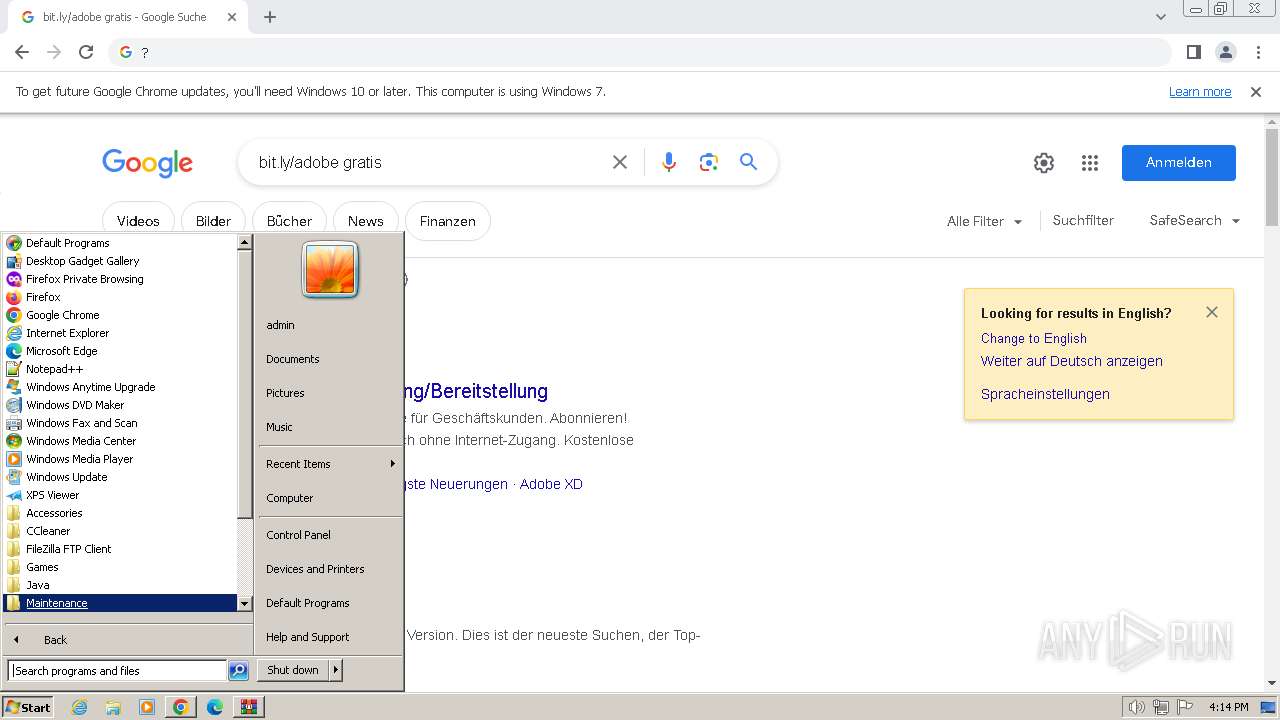This screenshot has height=720, width=1280.
Task: Clear the Google search box text
Action: coord(620,162)
